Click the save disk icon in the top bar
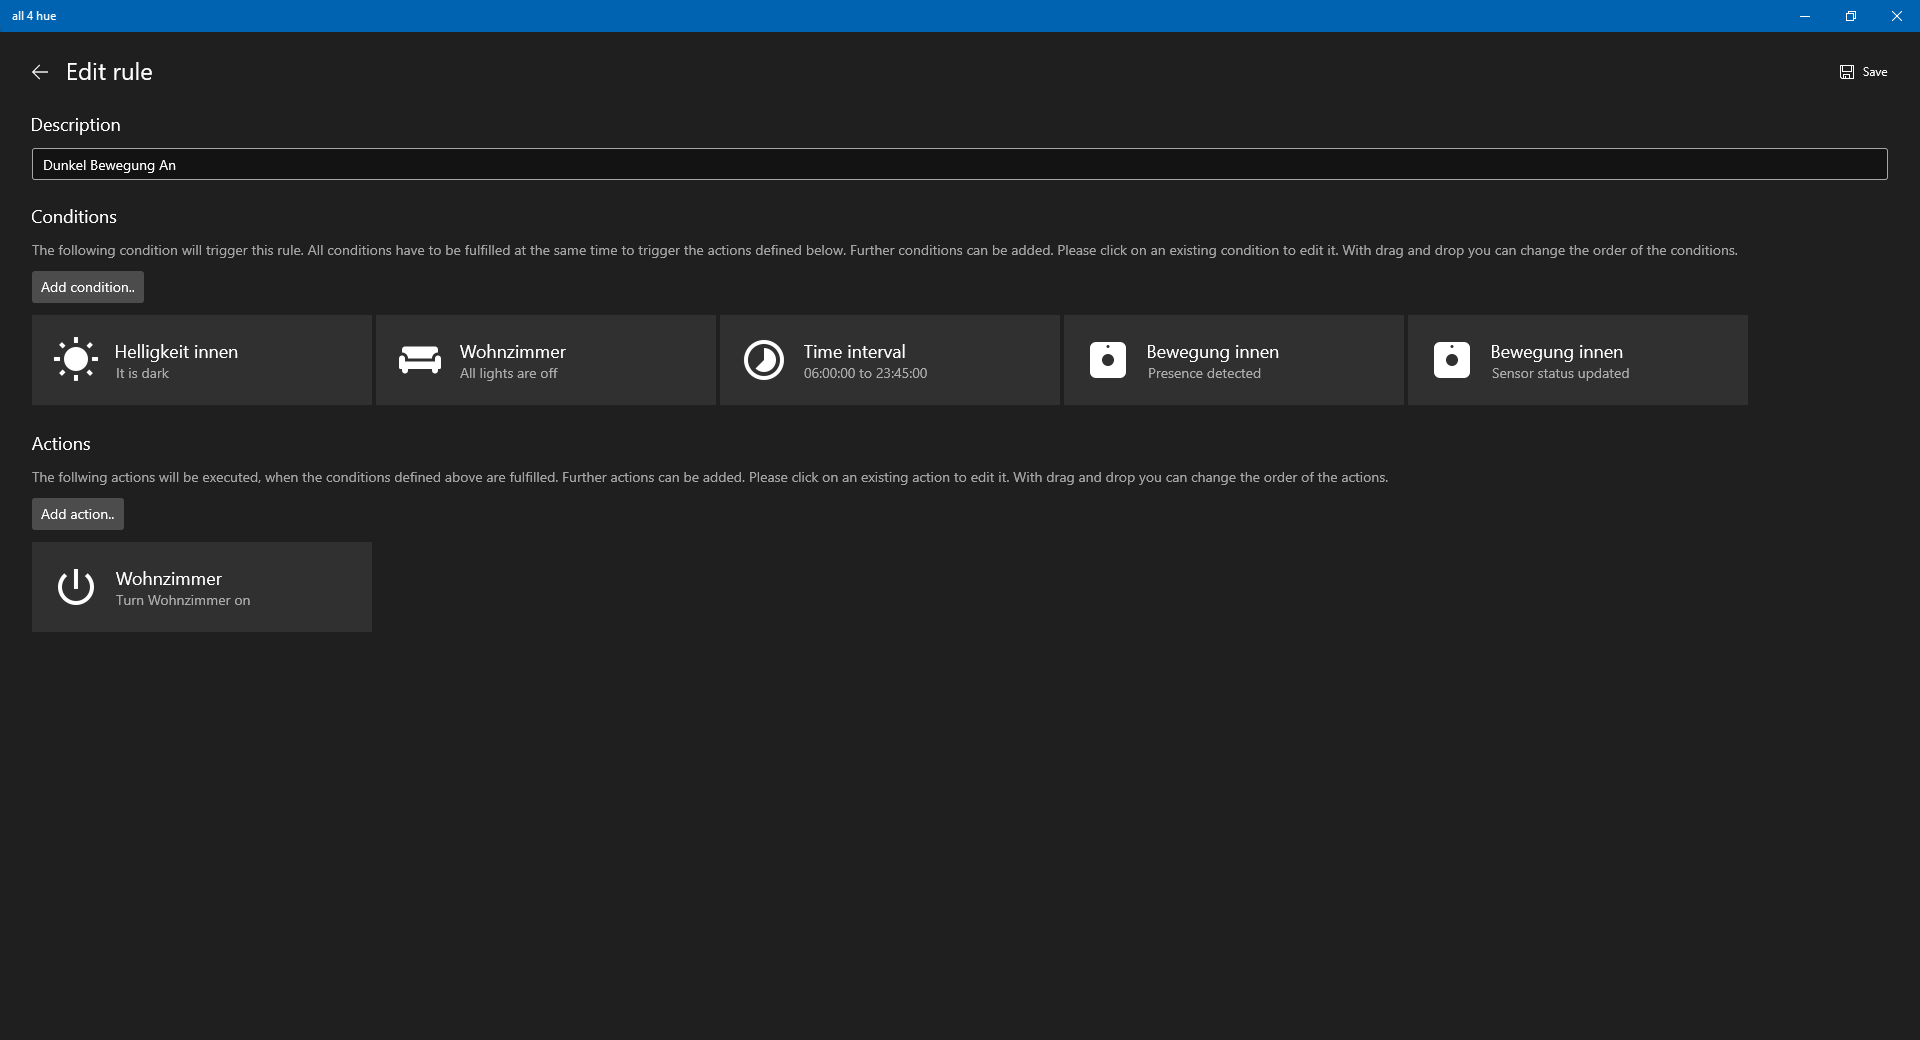This screenshot has width=1920, height=1040. tap(1845, 71)
